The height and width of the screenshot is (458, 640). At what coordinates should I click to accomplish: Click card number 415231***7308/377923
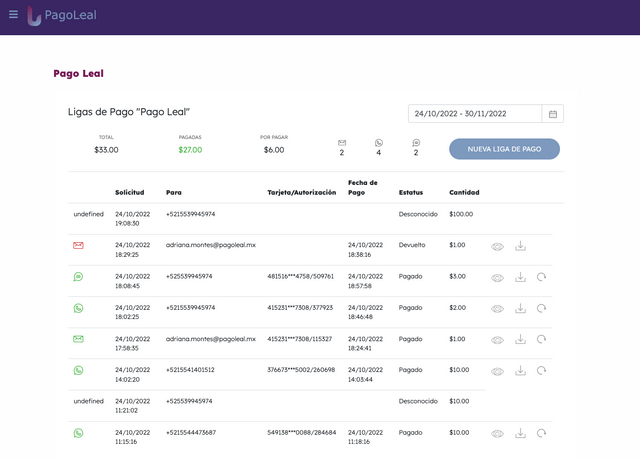pos(300,308)
